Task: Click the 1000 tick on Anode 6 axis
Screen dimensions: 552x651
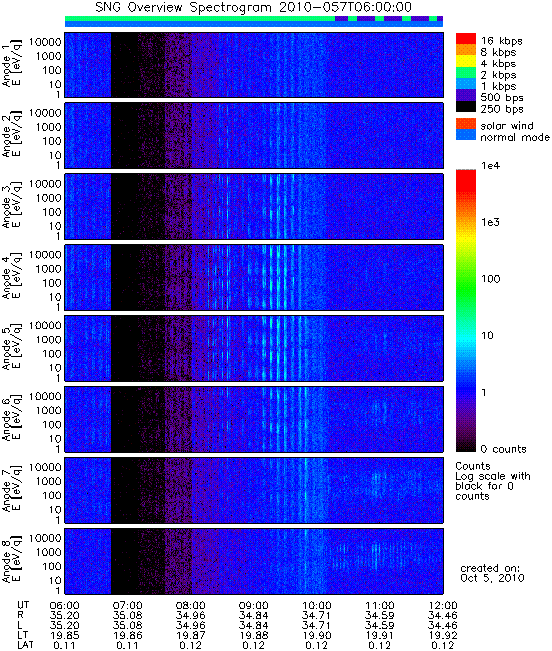Action: click(48, 411)
